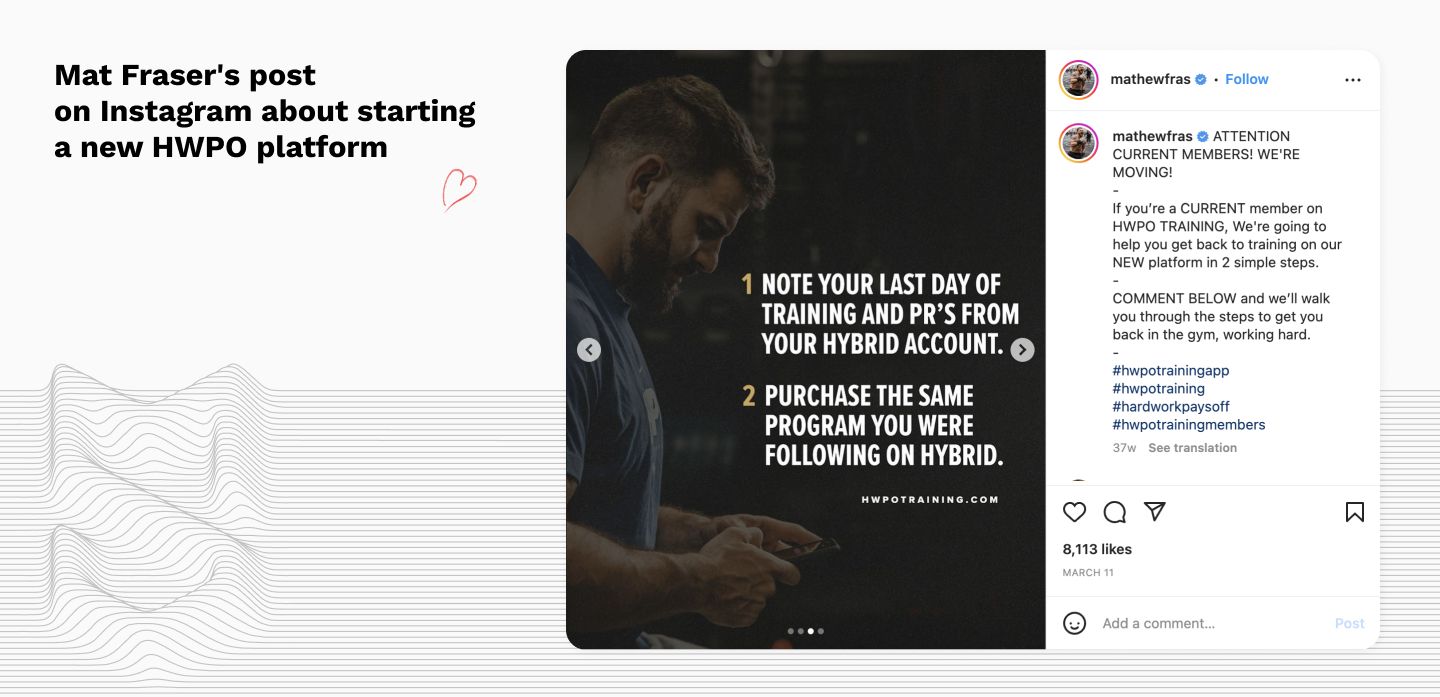Open mathewfras username in post header
The image size is (1440, 697).
coord(1151,79)
